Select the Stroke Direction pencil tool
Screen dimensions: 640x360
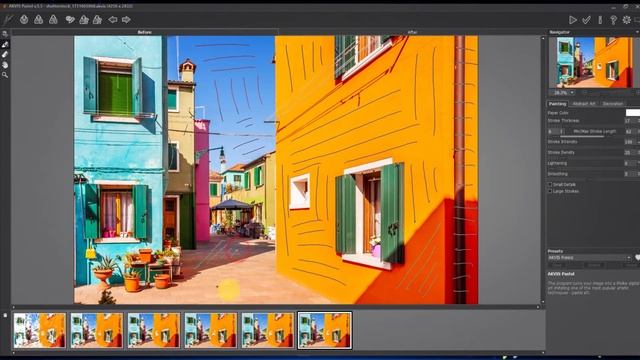5,44
